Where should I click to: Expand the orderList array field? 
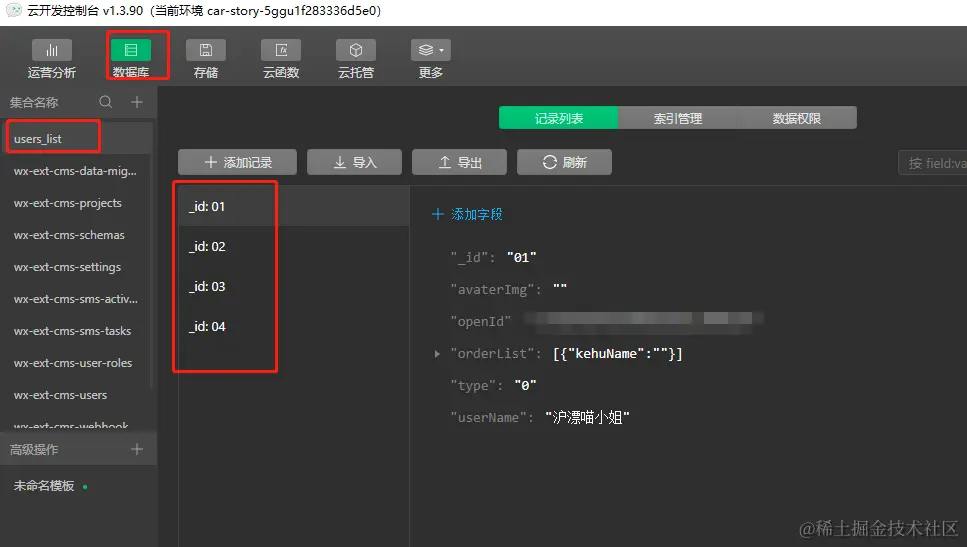[437, 354]
